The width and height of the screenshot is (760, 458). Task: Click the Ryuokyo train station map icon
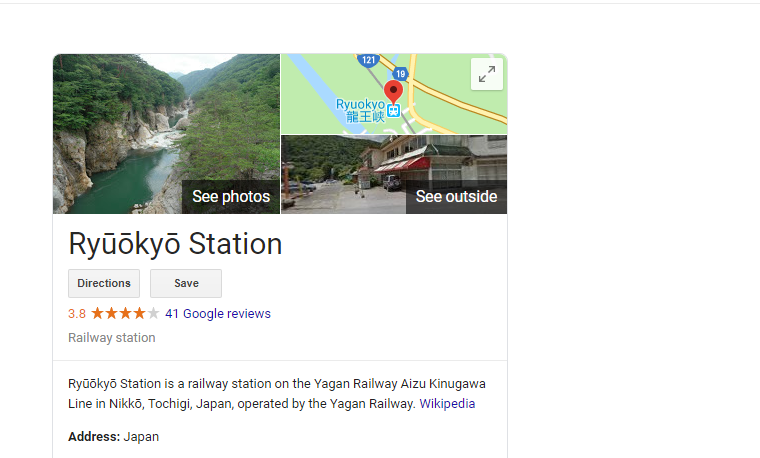394,111
